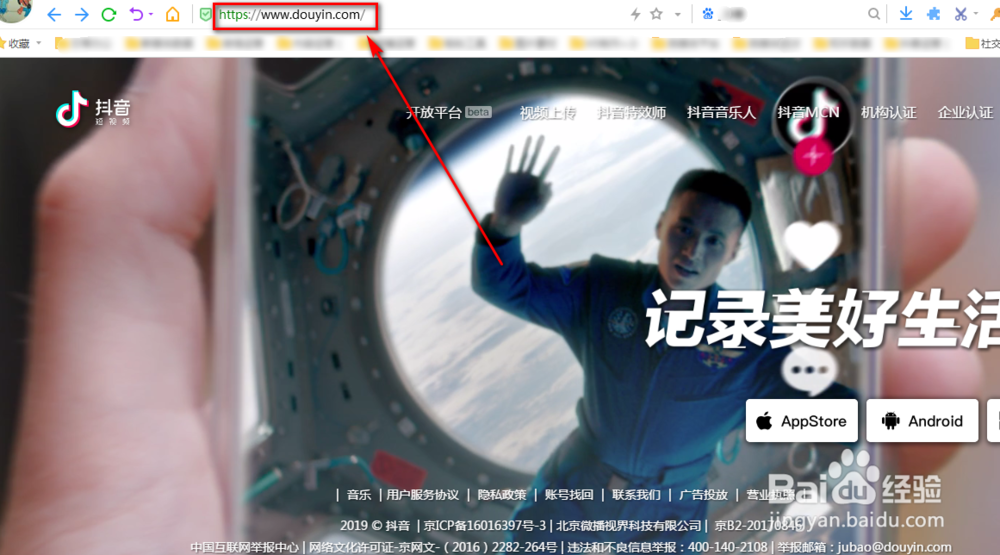Click the 举报邮箱 jubao@douyin.com text
Image resolution: width=1000 pixels, height=555 pixels.
(x=864, y=547)
